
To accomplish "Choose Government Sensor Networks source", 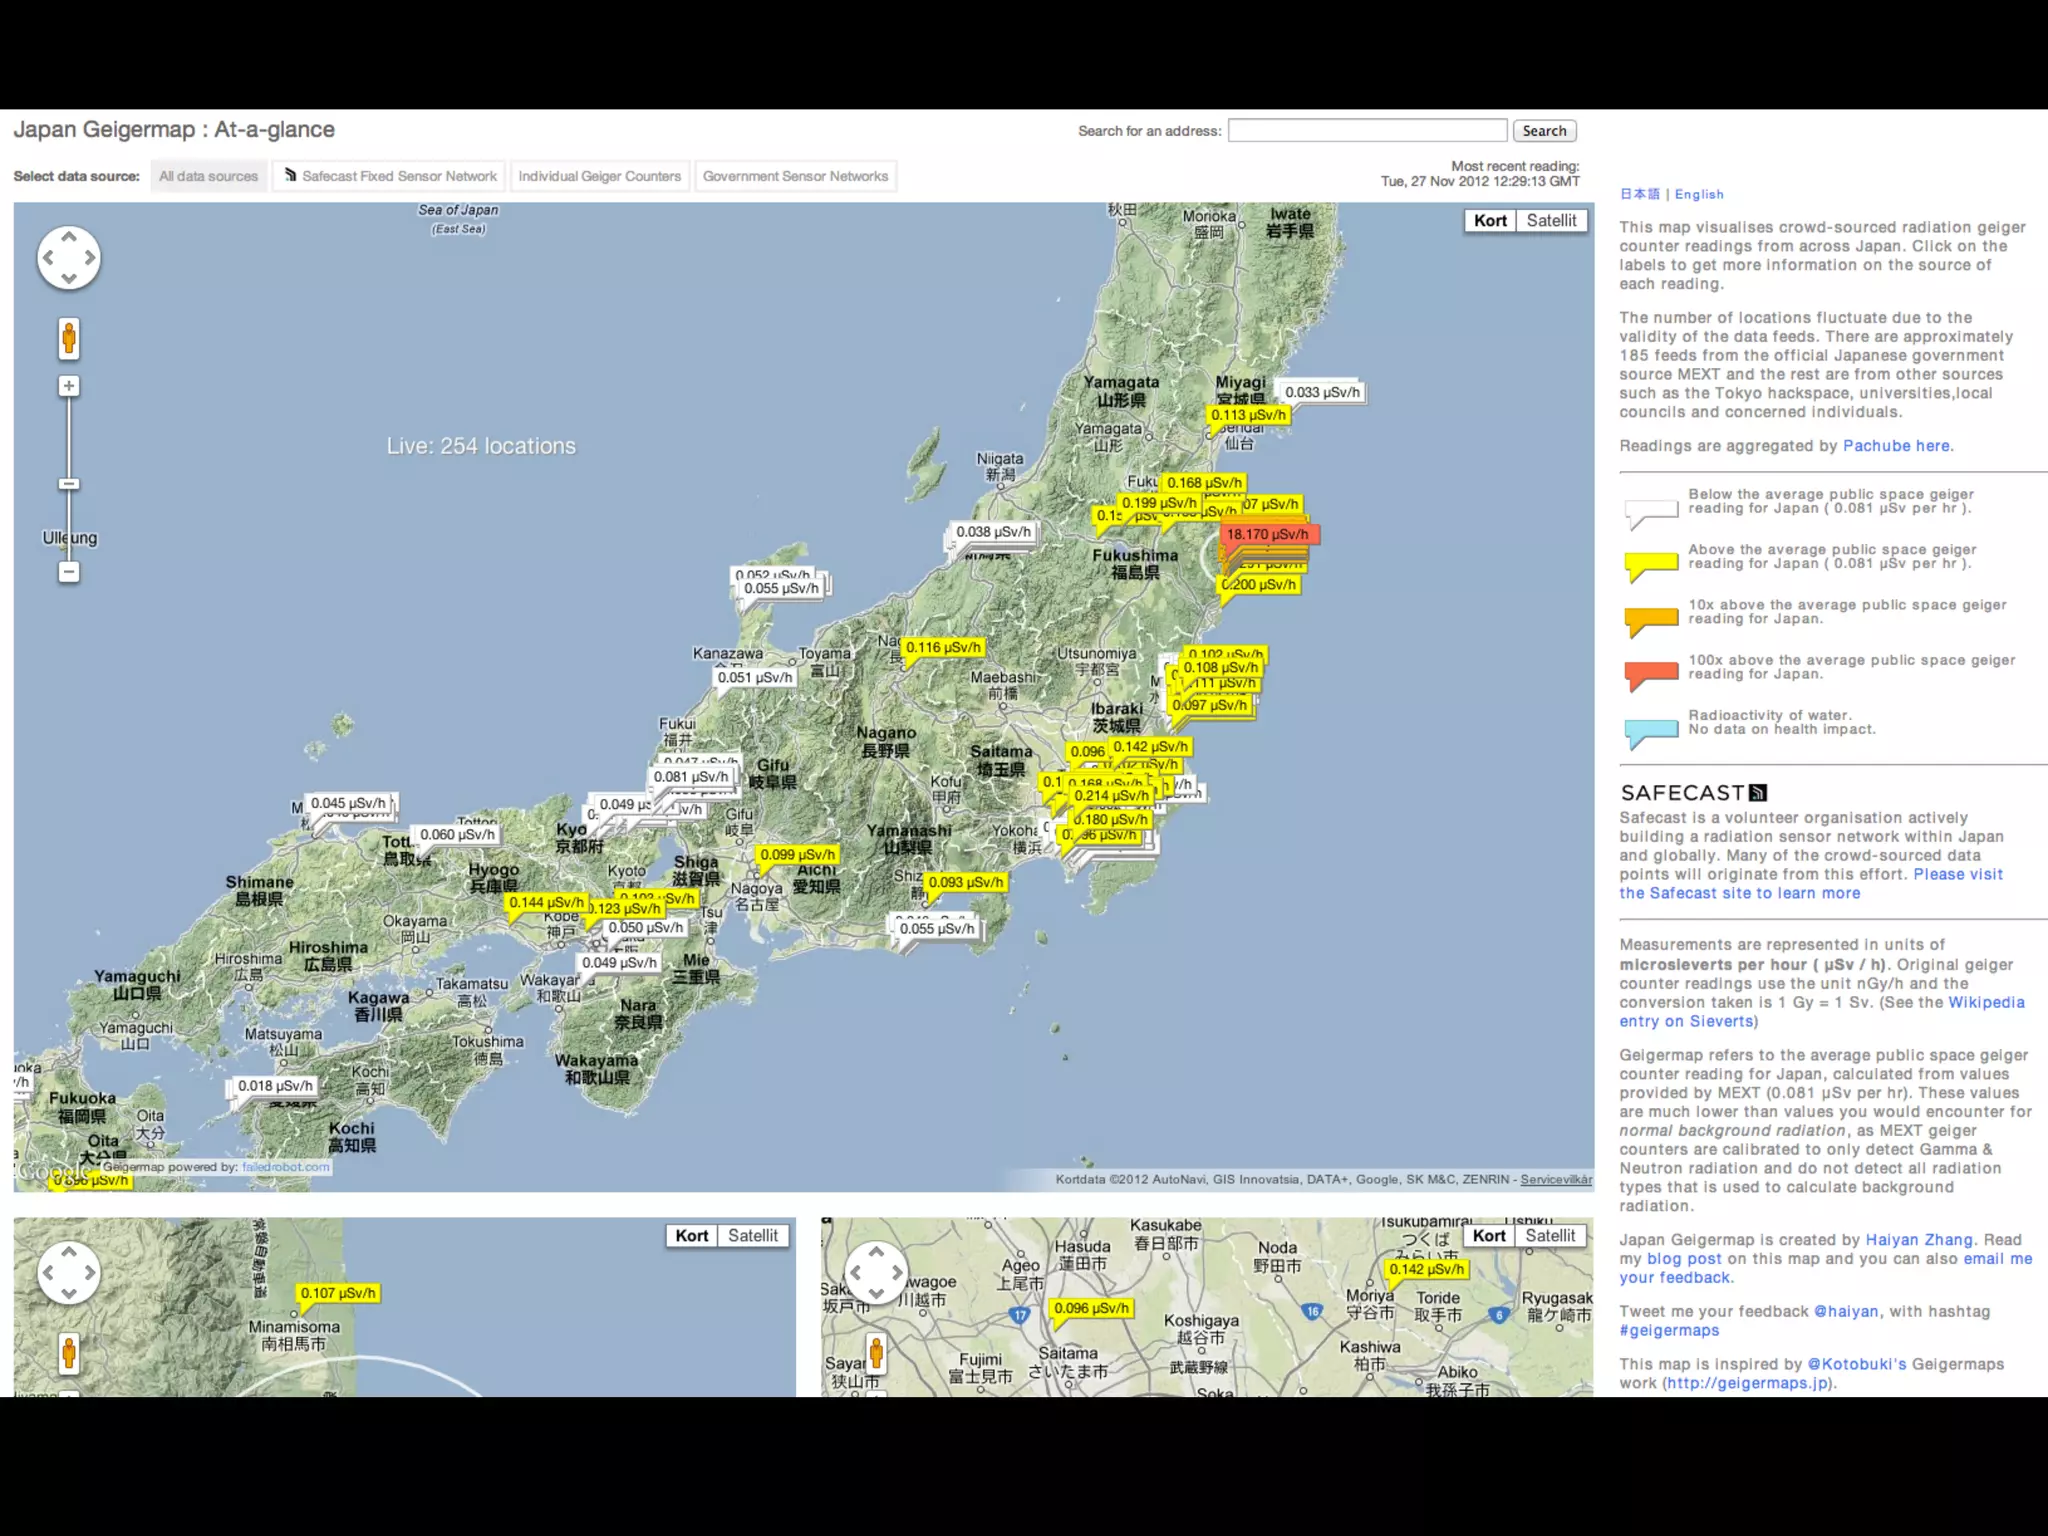I will (795, 176).
